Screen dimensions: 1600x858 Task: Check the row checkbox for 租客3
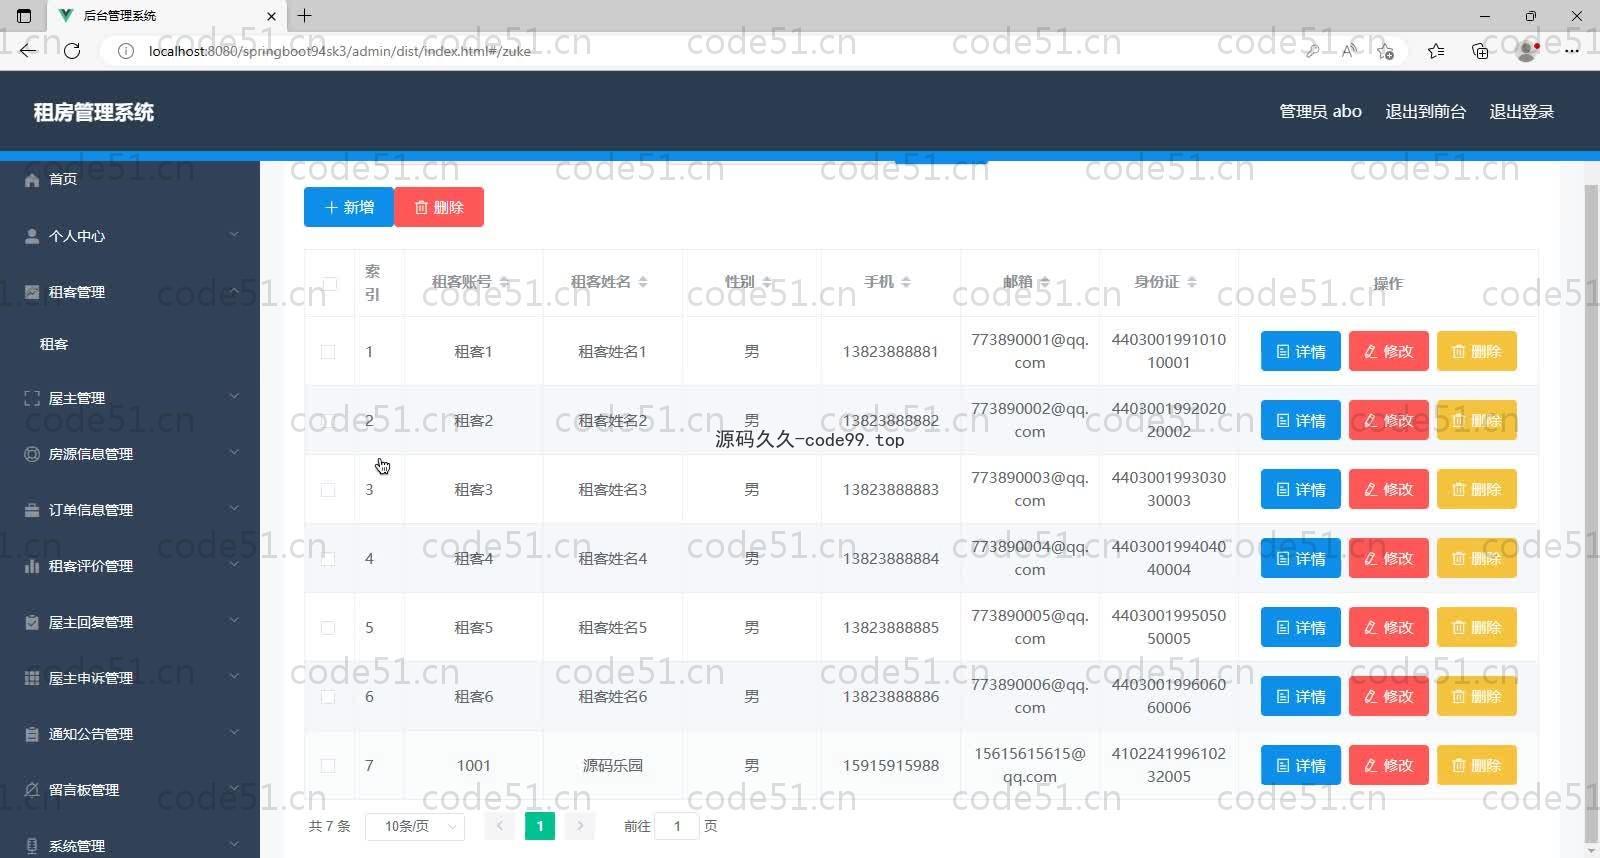328,490
